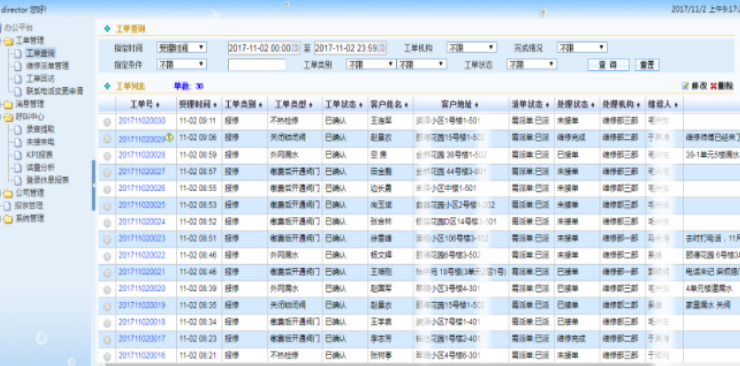
Task: Sort by the 客户地址 column arrow
Action: coord(477,105)
